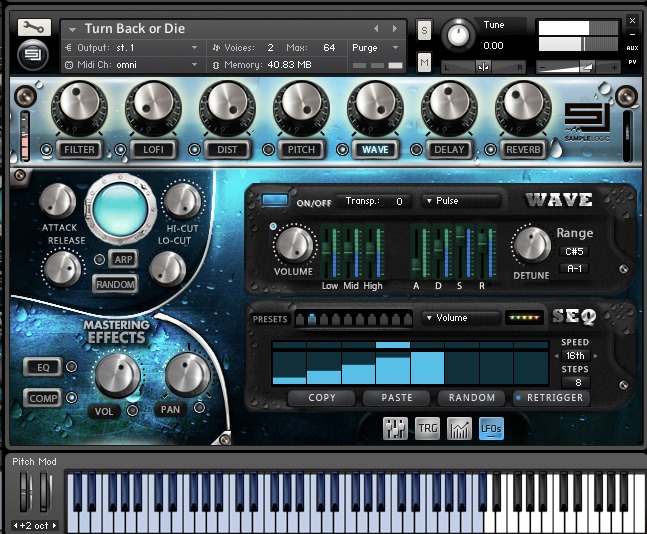Click the step graph icon beside TRG

(459, 428)
